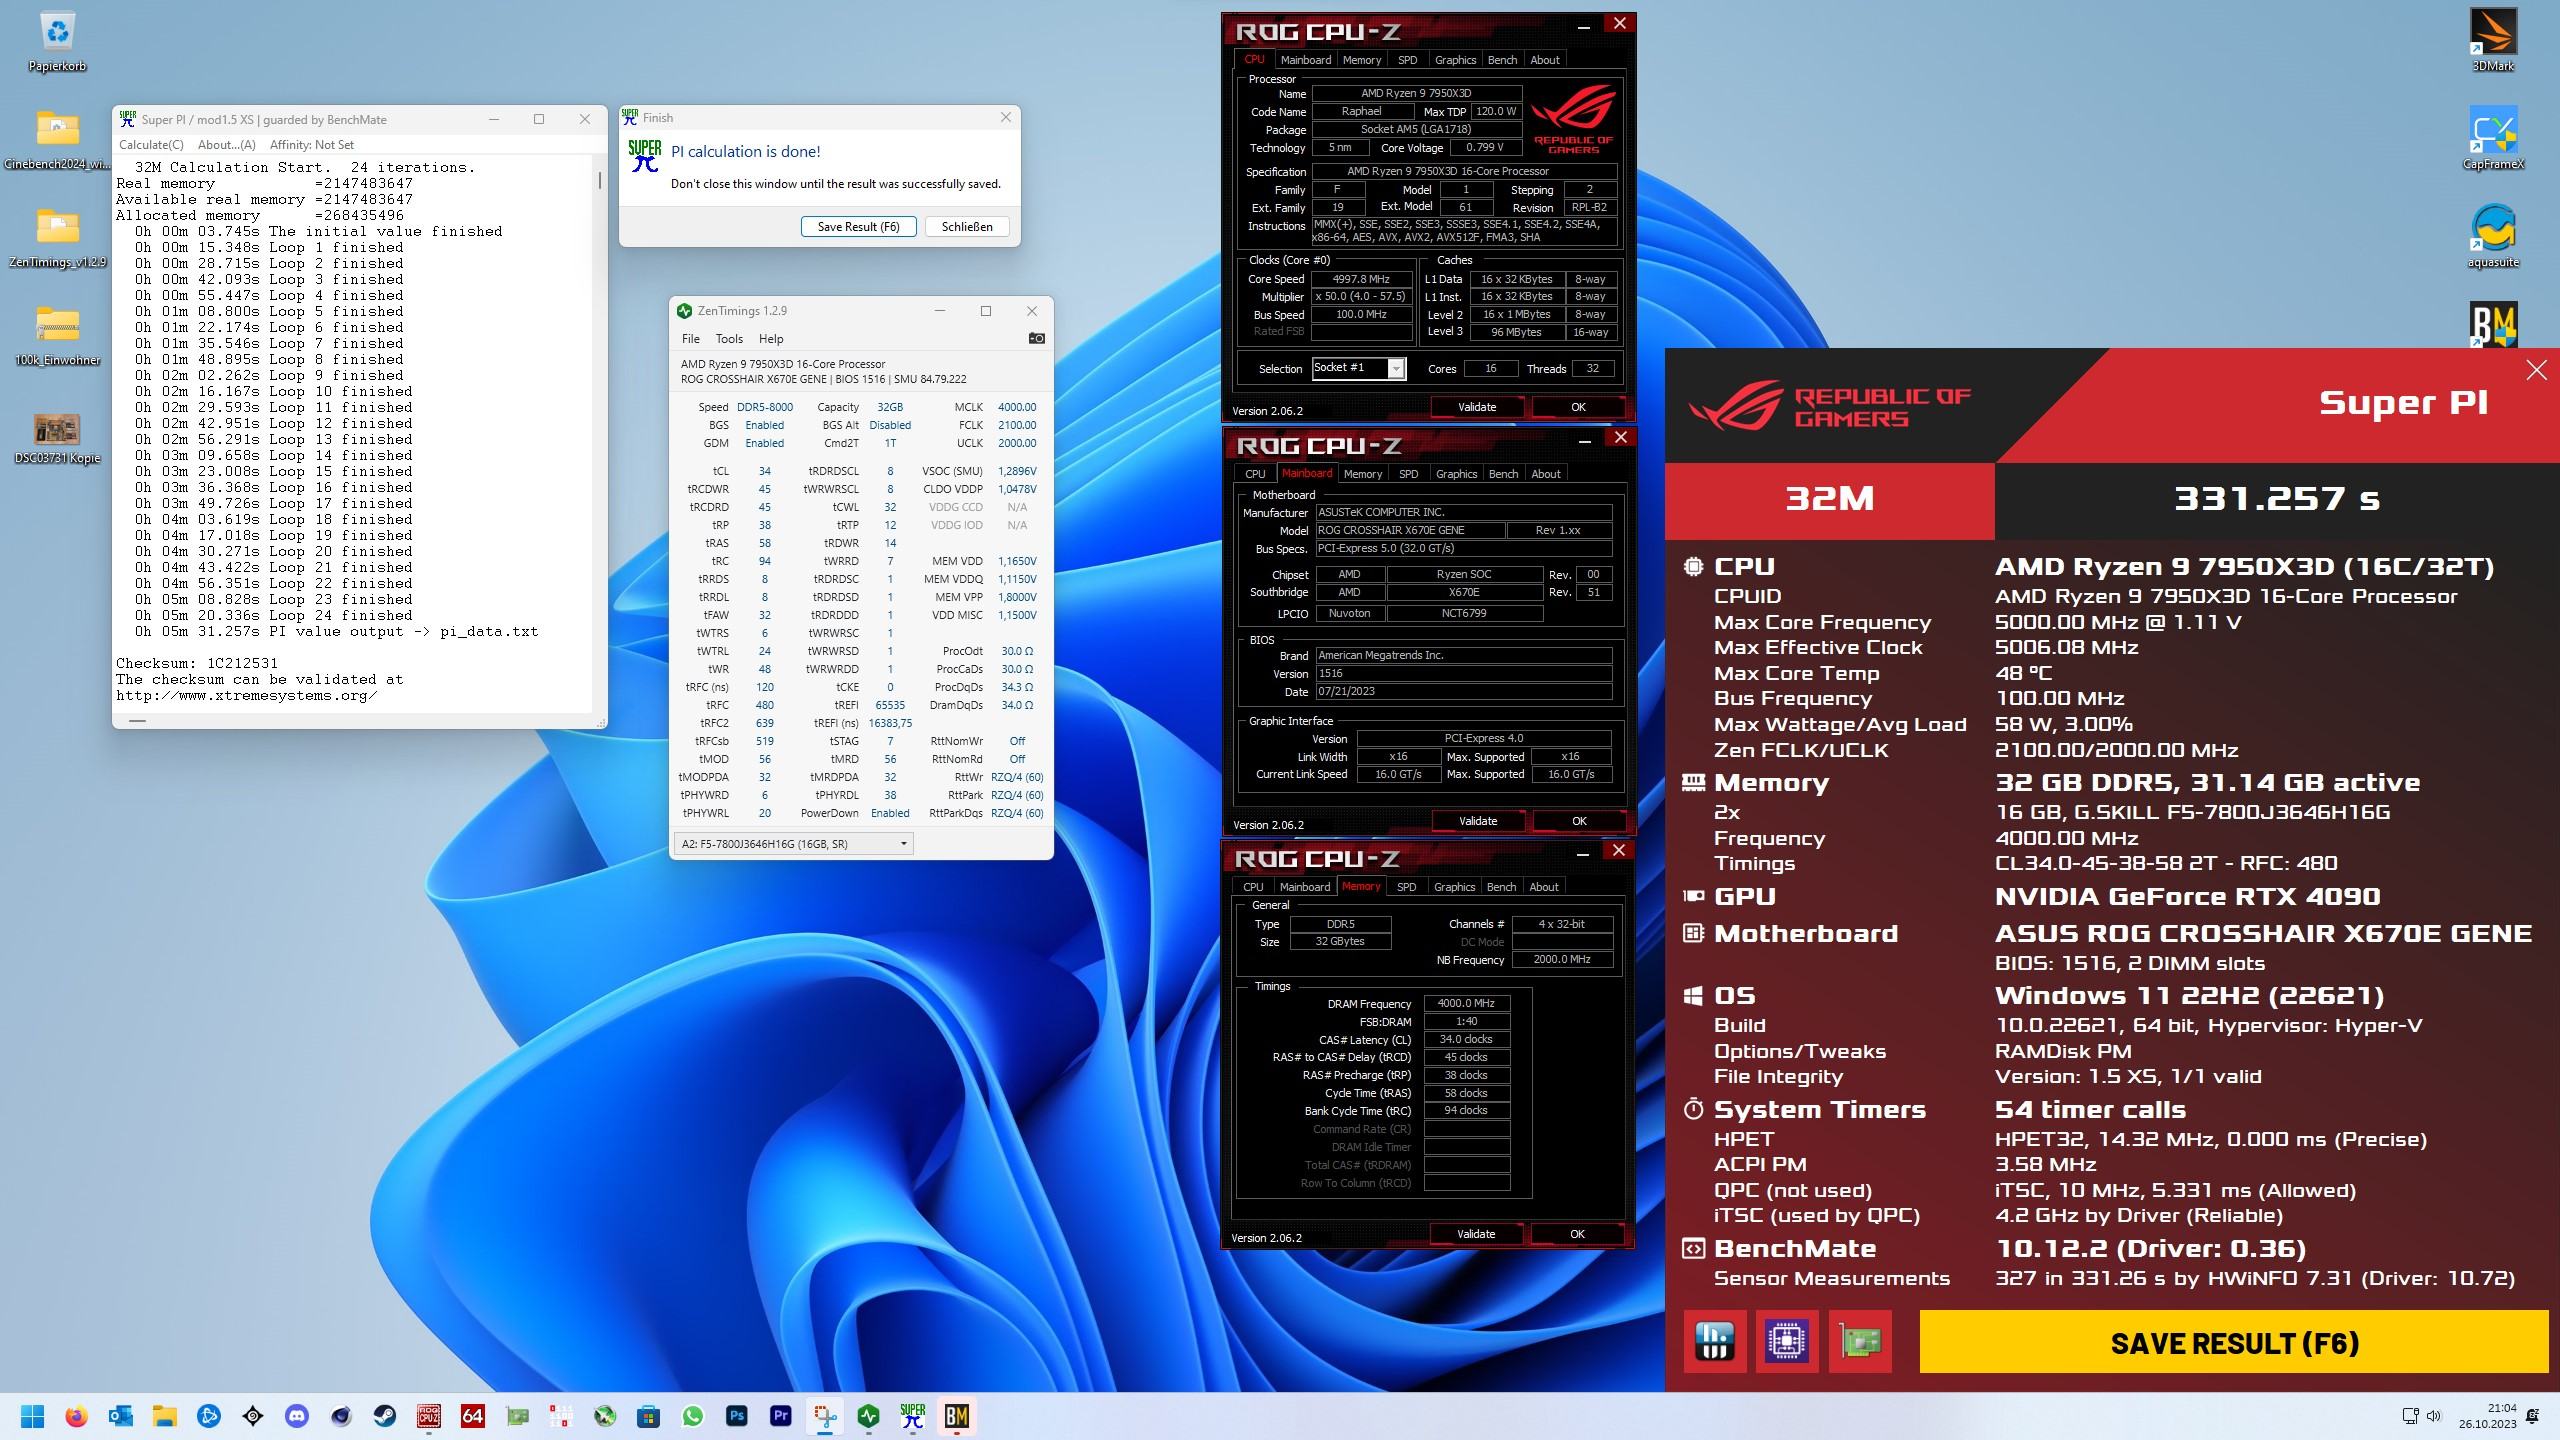
Task: Click the DDR5-8000 speed value in ZenTimings
Action: 765,407
